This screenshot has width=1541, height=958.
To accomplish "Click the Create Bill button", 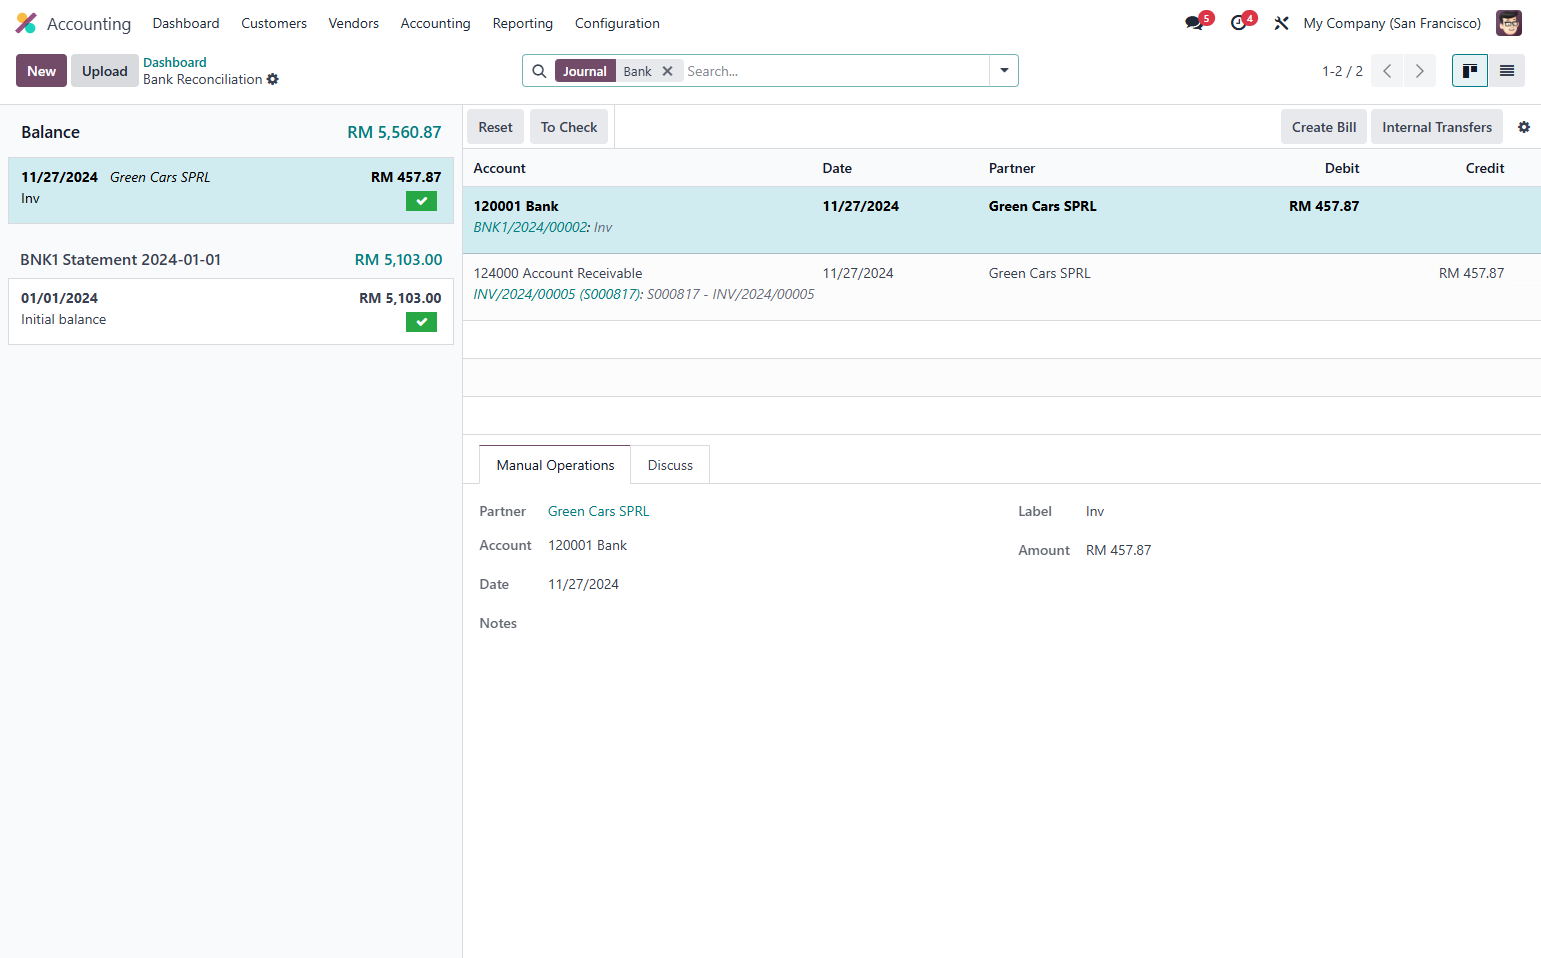I will (1324, 127).
